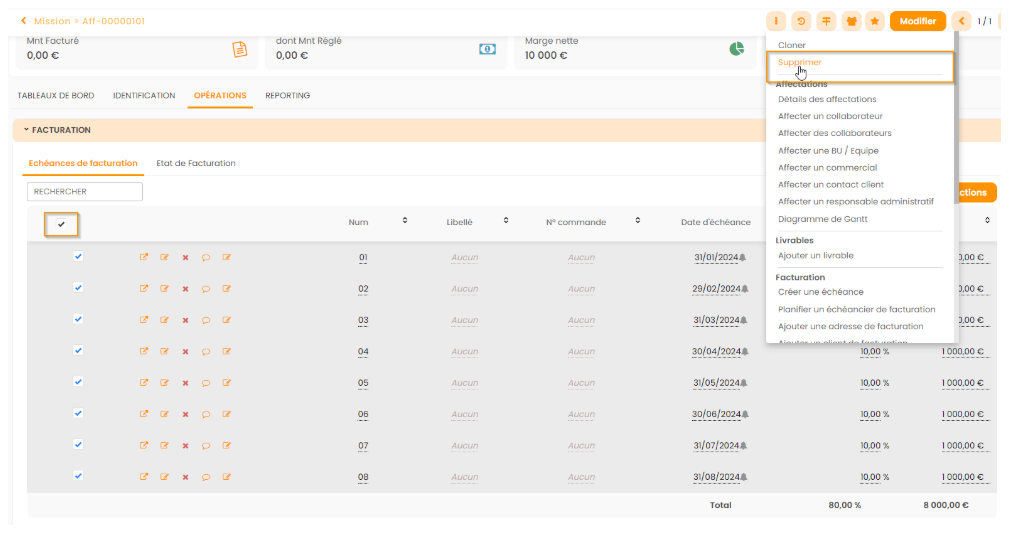Screen dimensions: 1009x547
Task: Choose Diagramme de Gantt menu entry
Action: [x=822, y=219]
